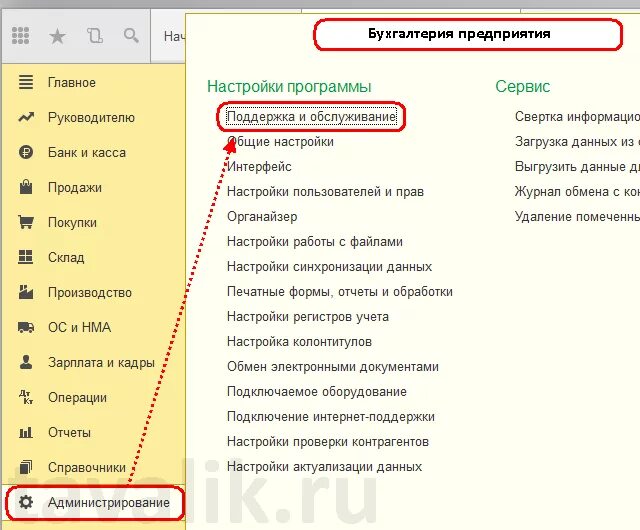Open Интерфейс settings link
This screenshot has width=640, height=530.
[x=259, y=167]
